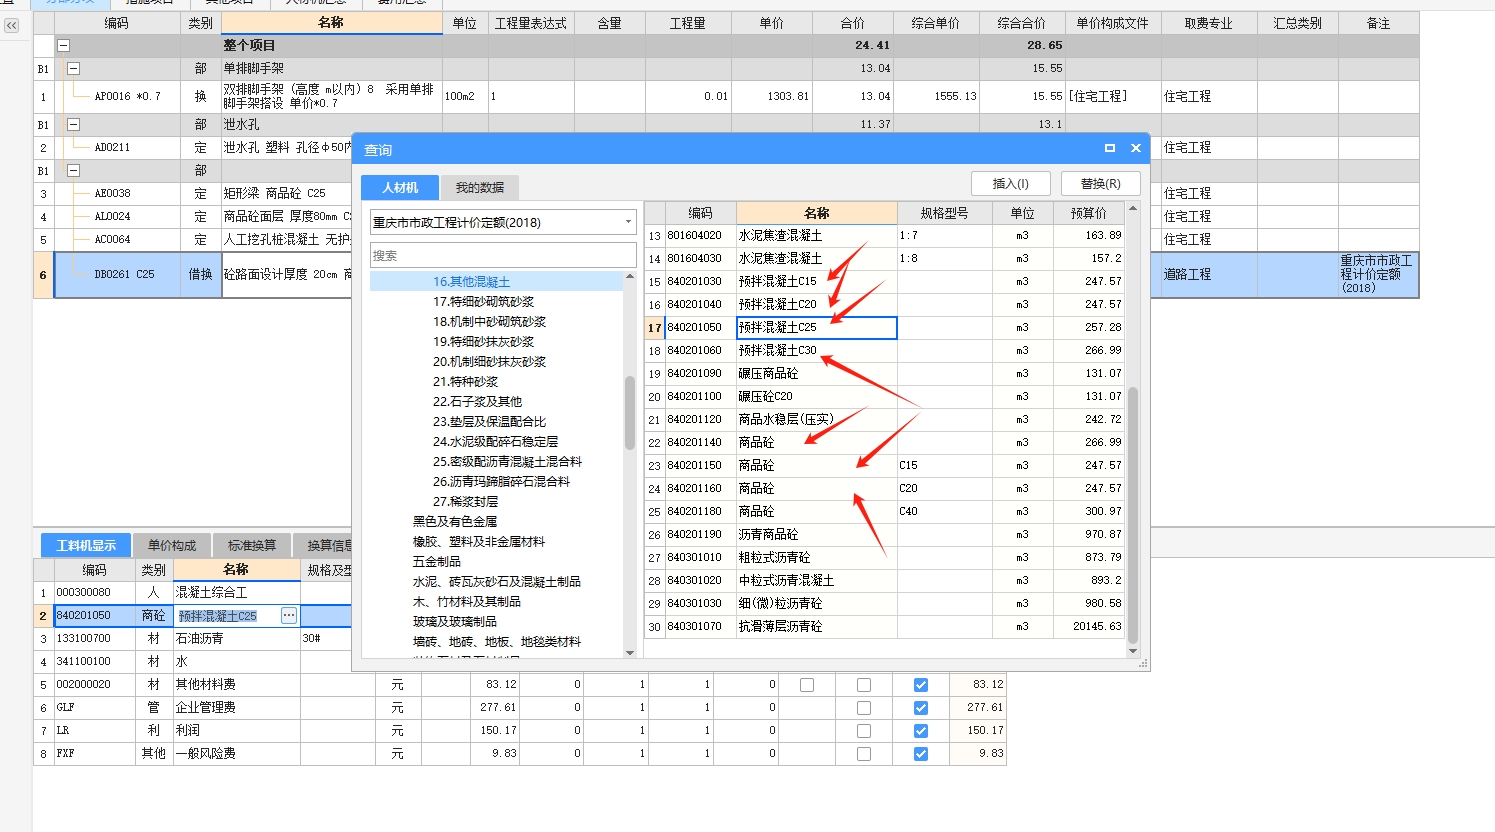
Task: Select 23.垫层及保温配合比 in the tree
Action: (489, 422)
